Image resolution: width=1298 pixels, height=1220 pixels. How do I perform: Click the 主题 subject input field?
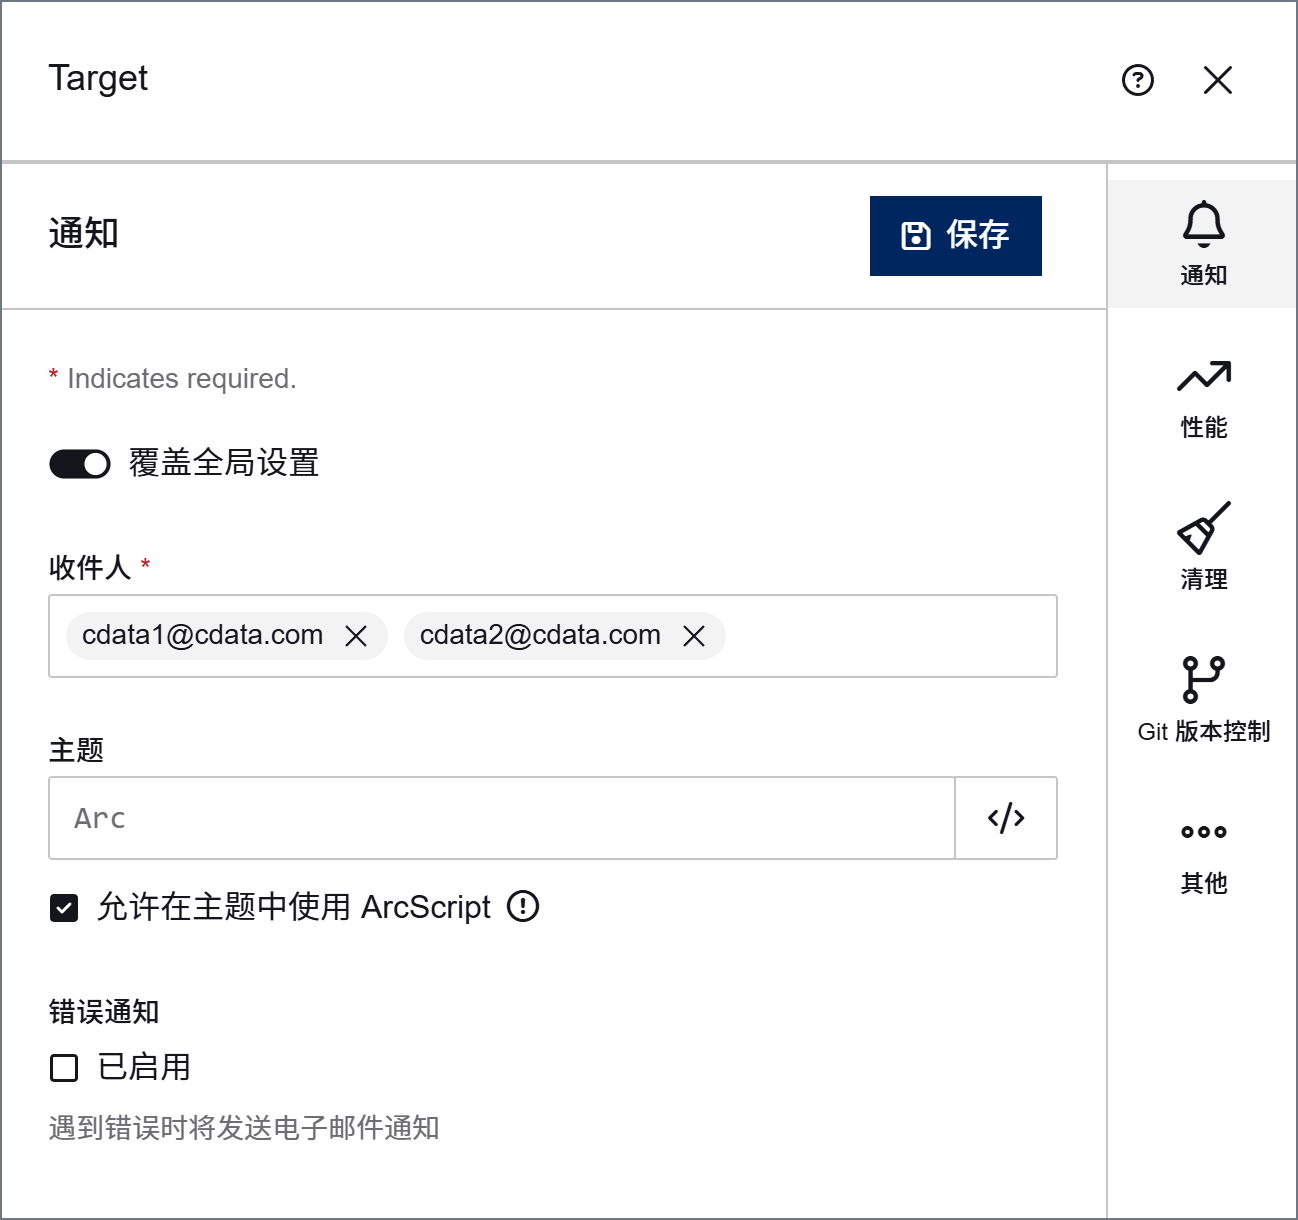point(502,818)
